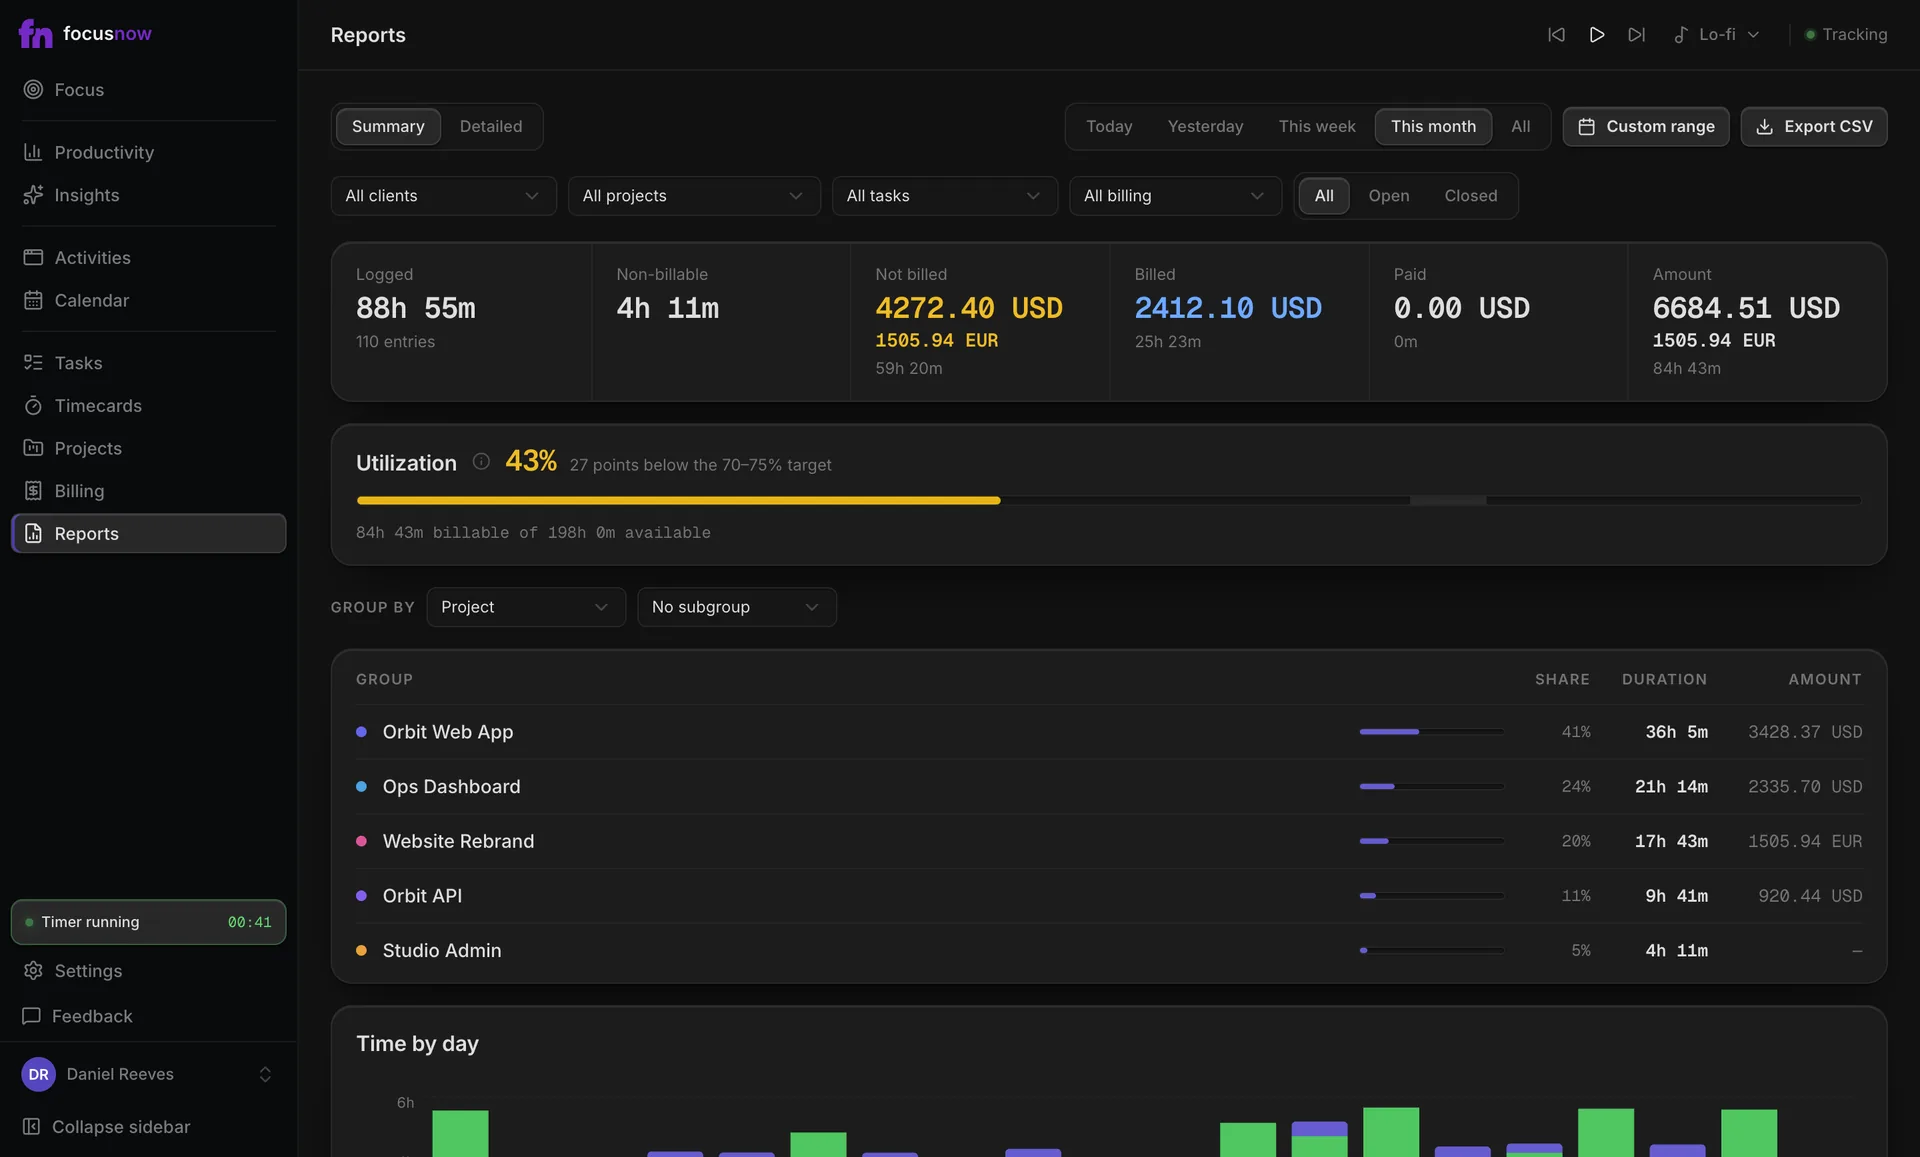Play the Lo-fi music
Screen dimensions: 1920x1157
tap(1596, 34)
